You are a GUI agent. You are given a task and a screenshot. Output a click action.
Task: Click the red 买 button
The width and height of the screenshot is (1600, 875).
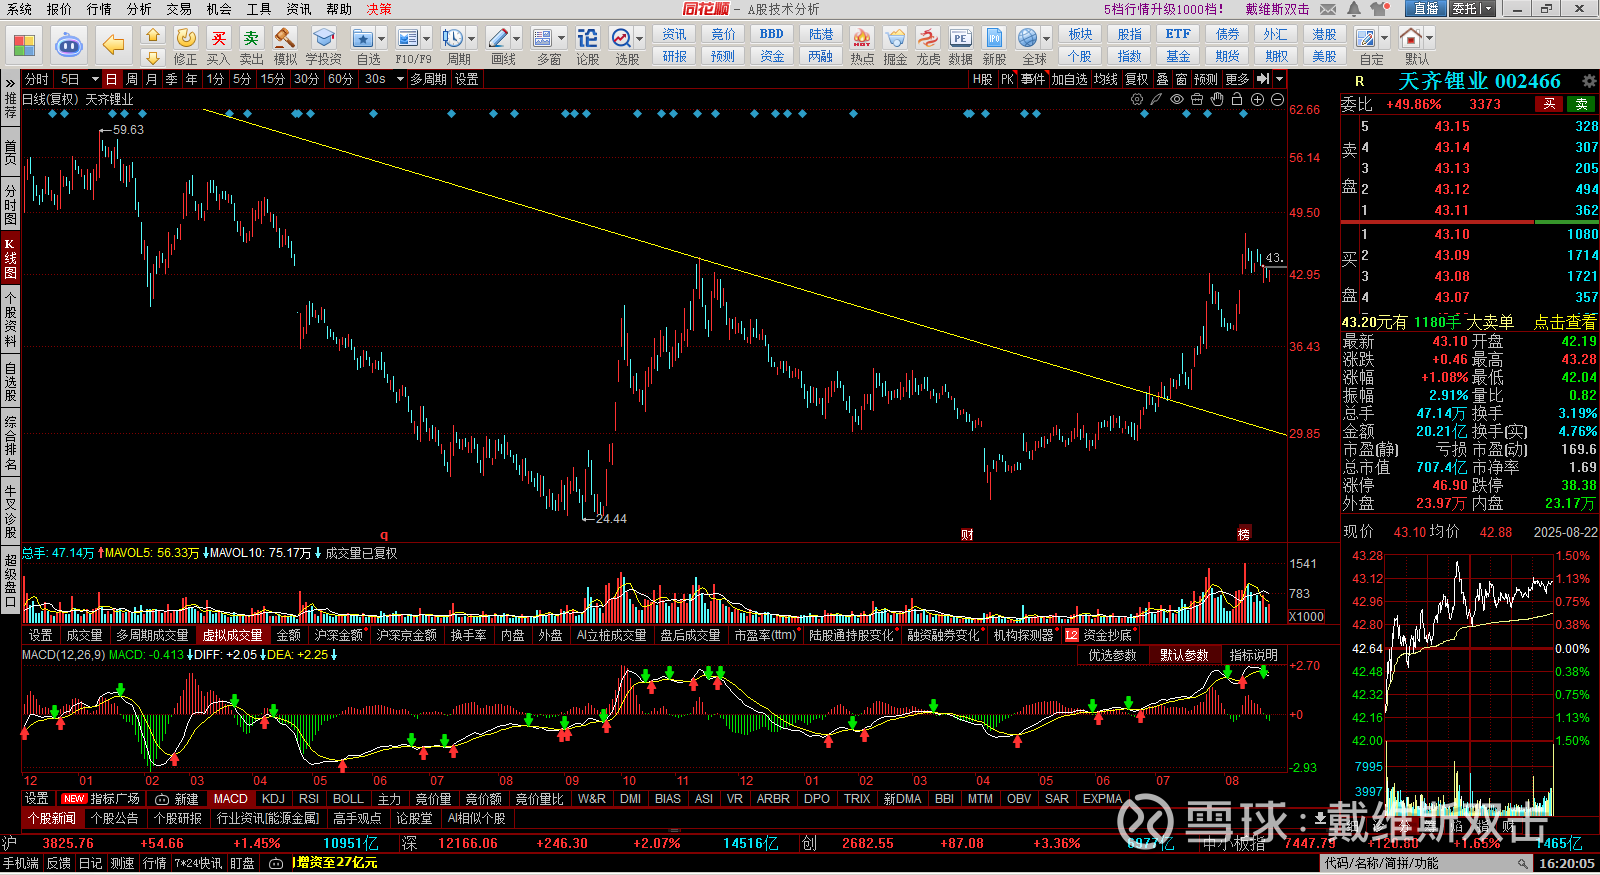1549,104
